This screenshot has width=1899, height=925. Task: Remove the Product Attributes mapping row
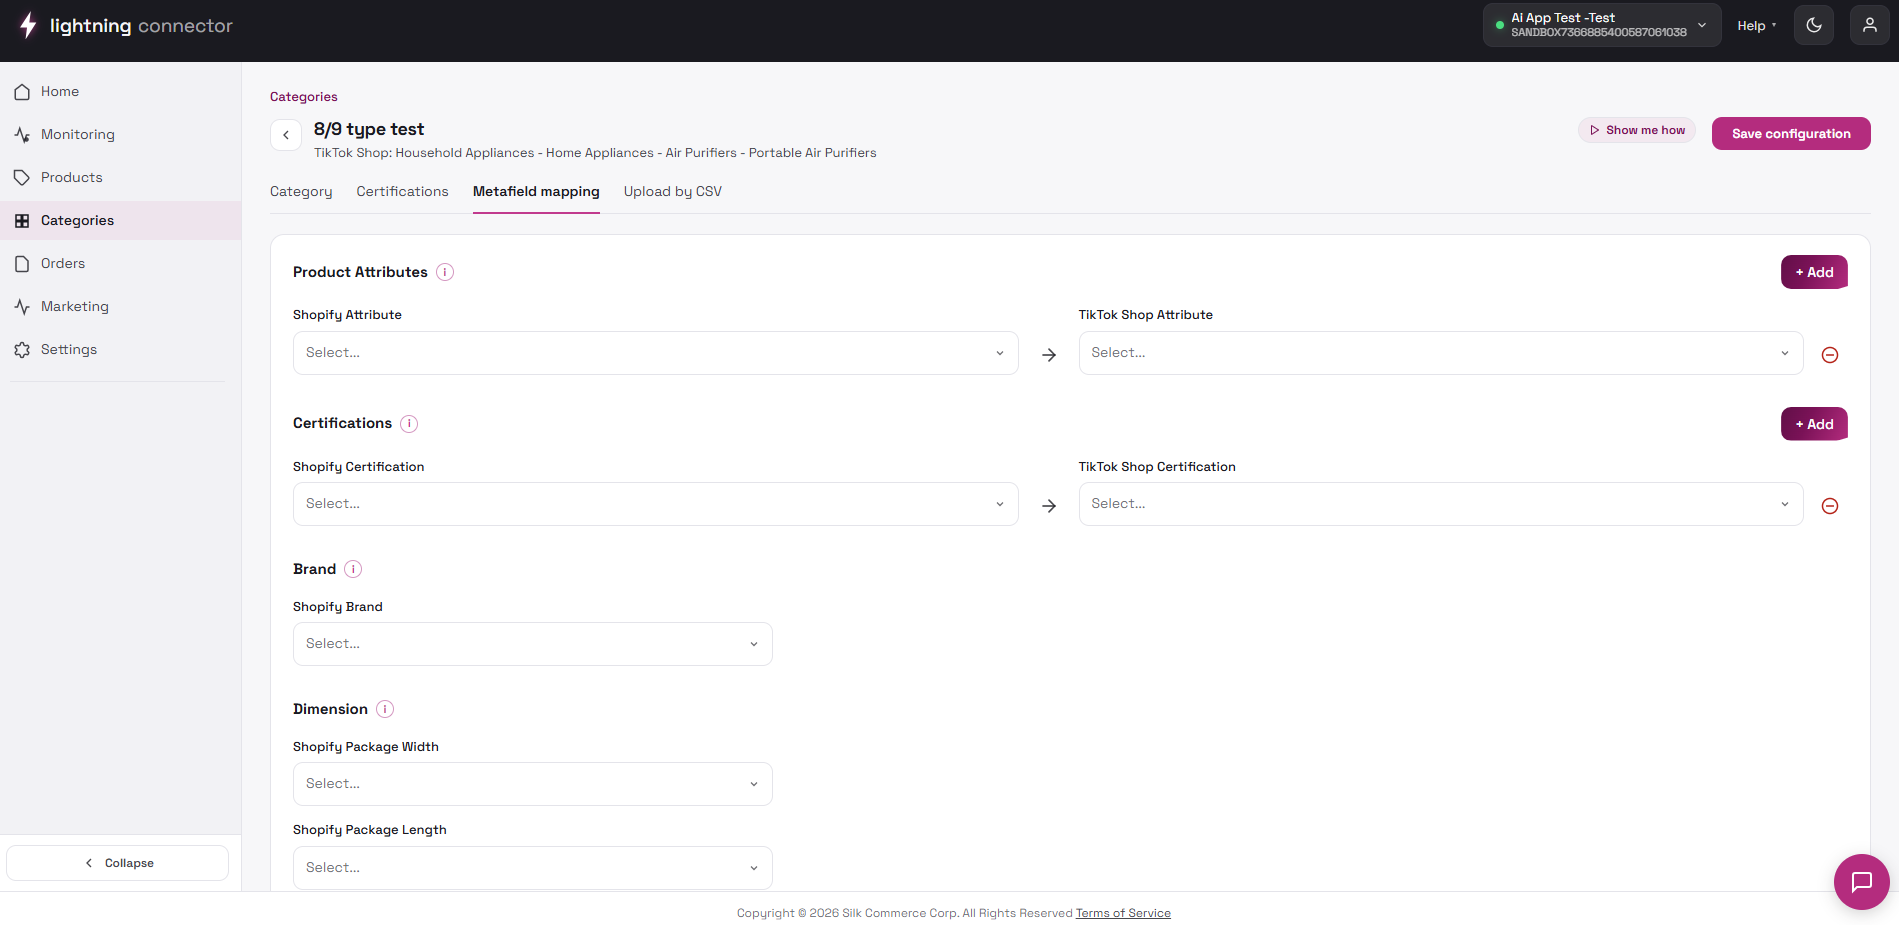(1830, 355)
